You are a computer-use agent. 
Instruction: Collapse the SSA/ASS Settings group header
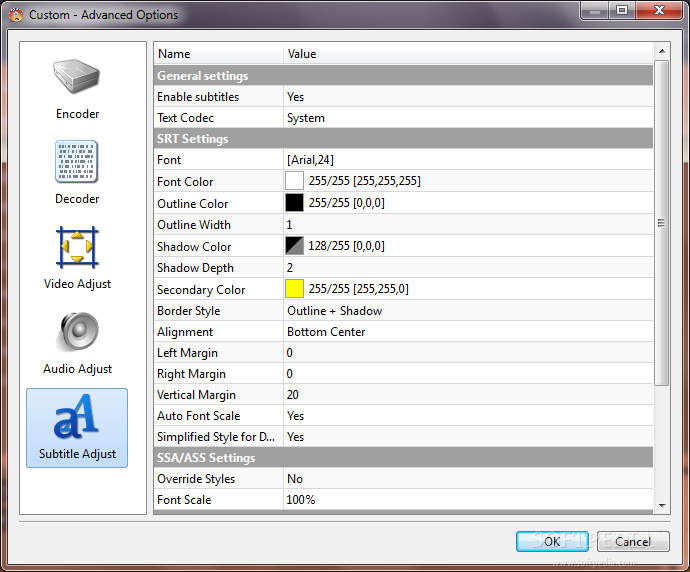pos(404,458)
